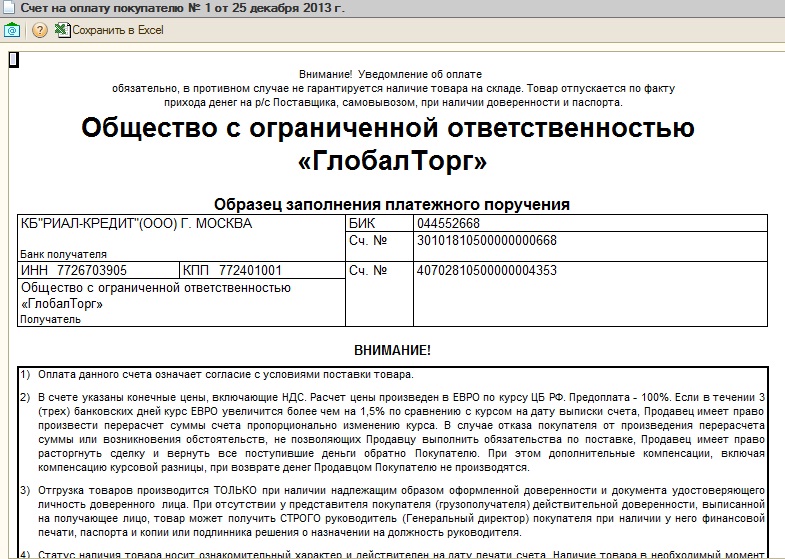Open the help question mark icon
Viewport: 785px width, 559px height.
tap(40, 31)
